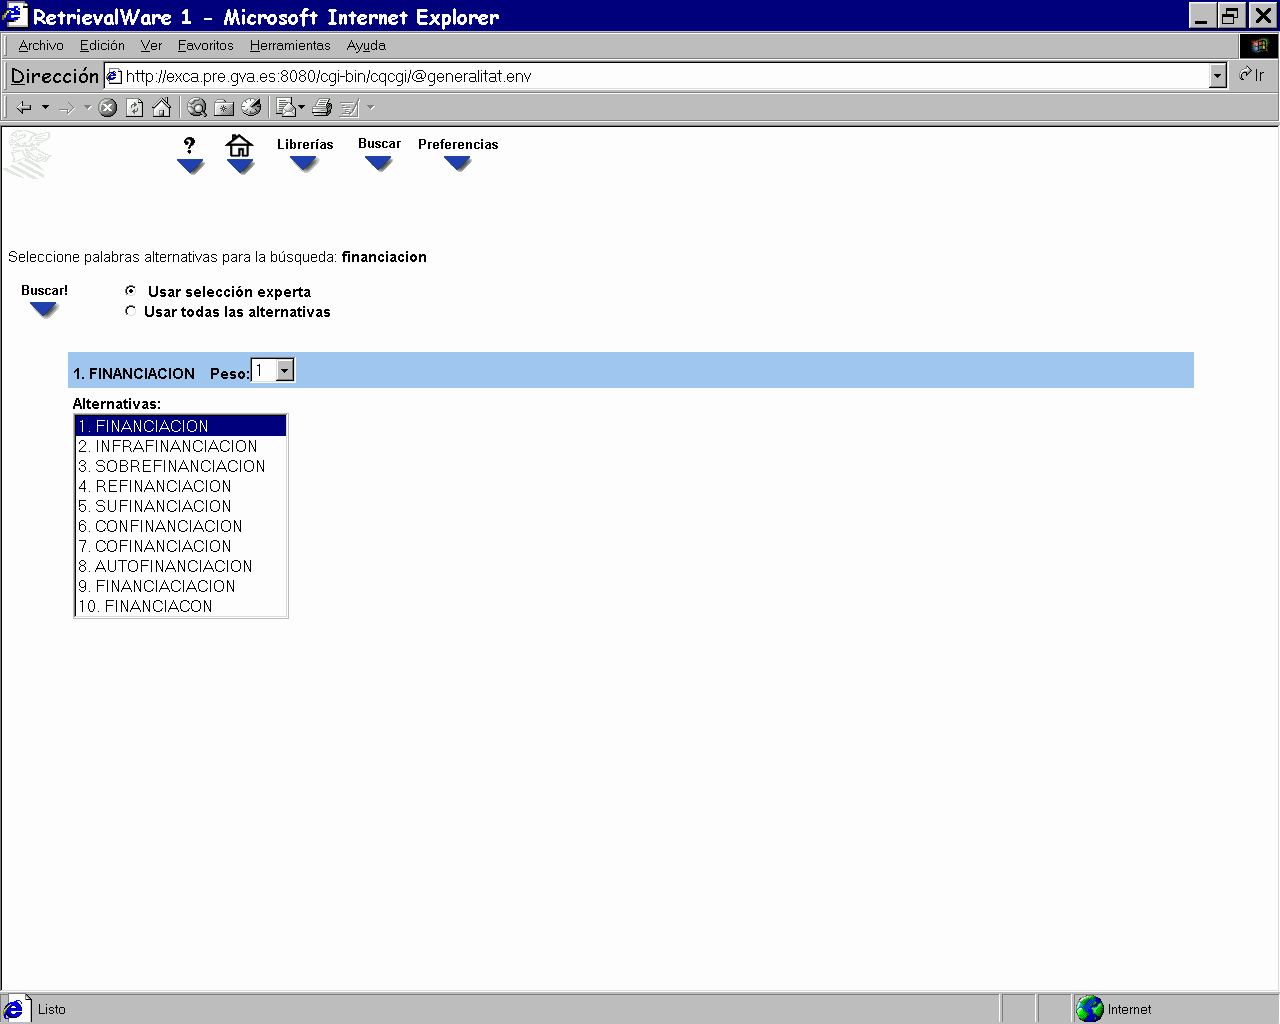
Task: Click the Print toolbar icon
Action: pos(322,108)
